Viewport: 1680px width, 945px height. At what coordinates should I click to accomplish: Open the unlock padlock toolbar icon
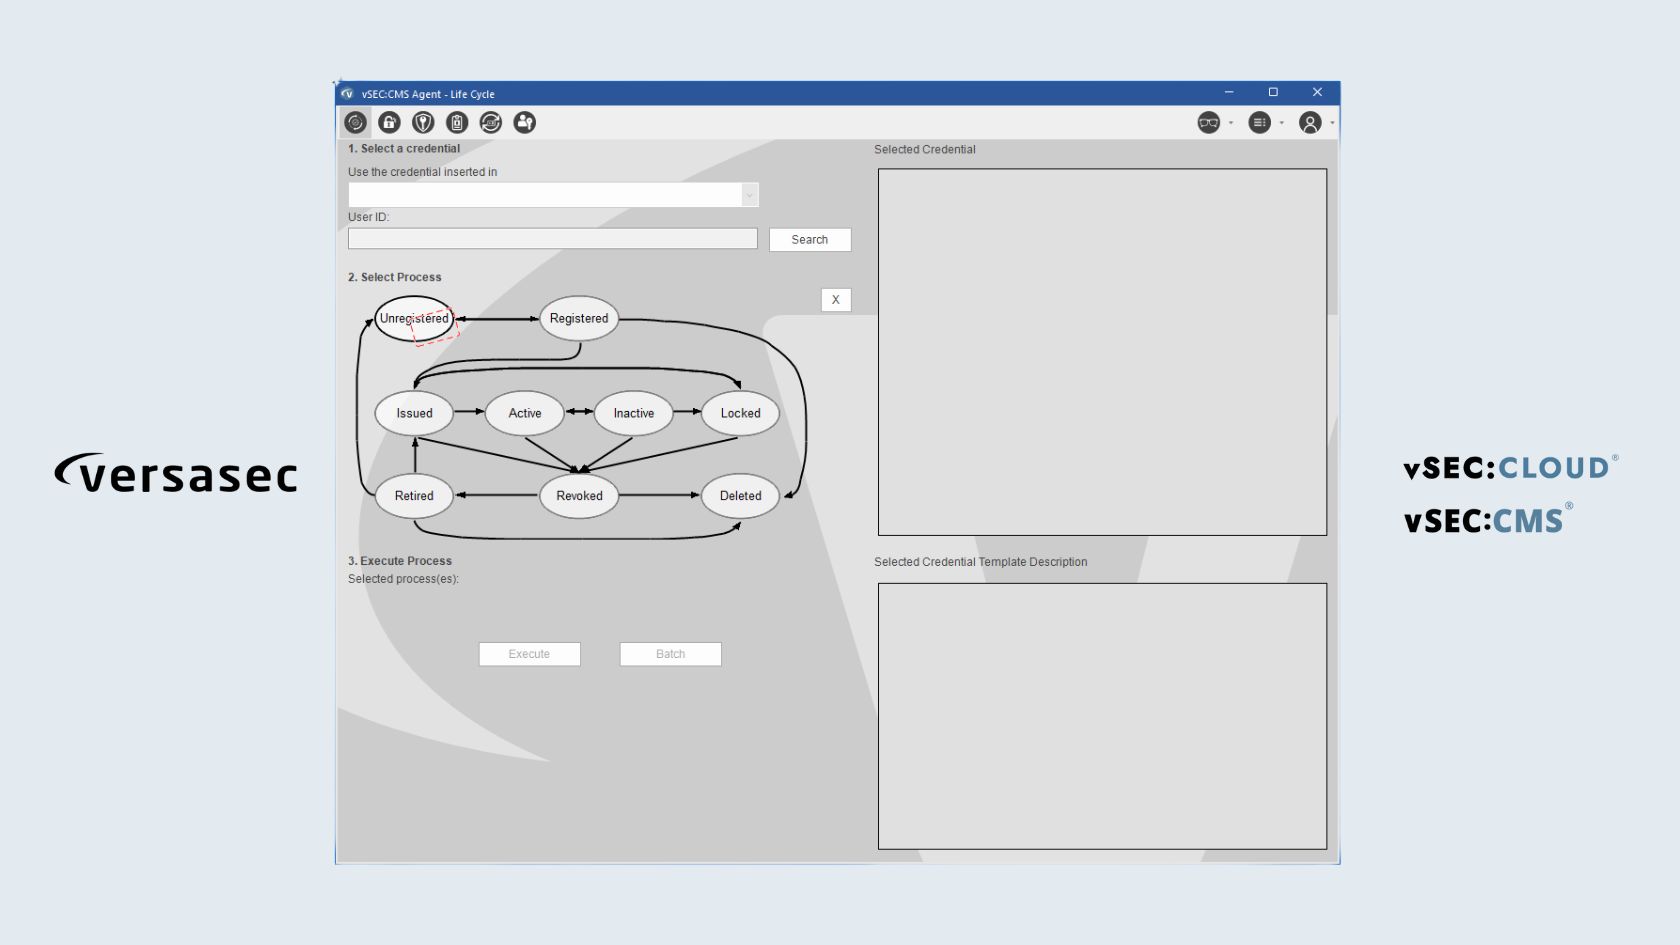click(x=389, y=122)
